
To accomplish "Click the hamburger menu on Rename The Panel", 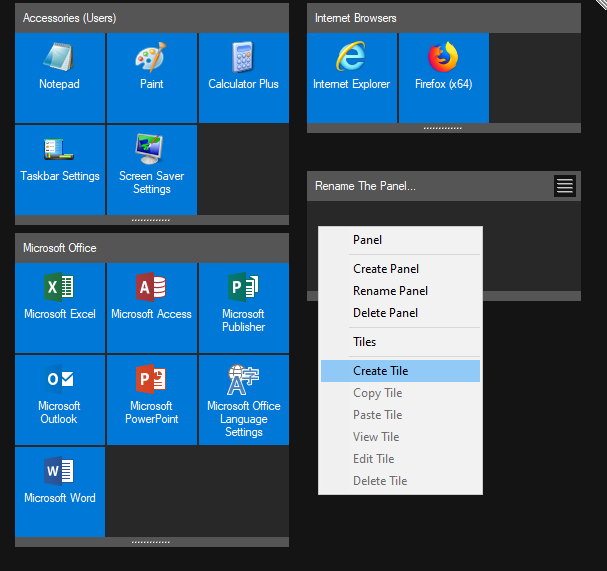I will point(565,186).
